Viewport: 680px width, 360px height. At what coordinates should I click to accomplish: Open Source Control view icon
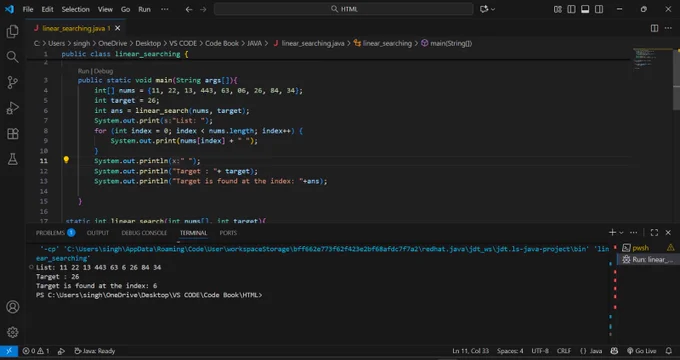tap(13, 82)
